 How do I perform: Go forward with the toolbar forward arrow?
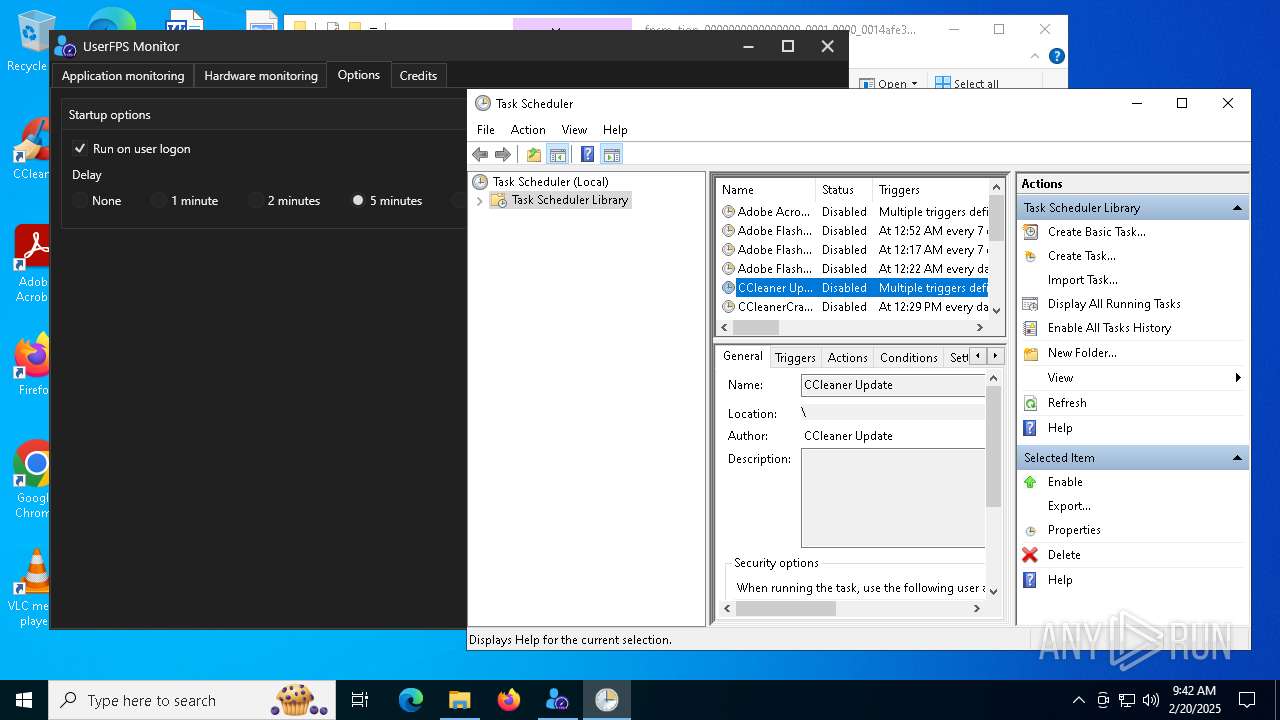(503, 154)
